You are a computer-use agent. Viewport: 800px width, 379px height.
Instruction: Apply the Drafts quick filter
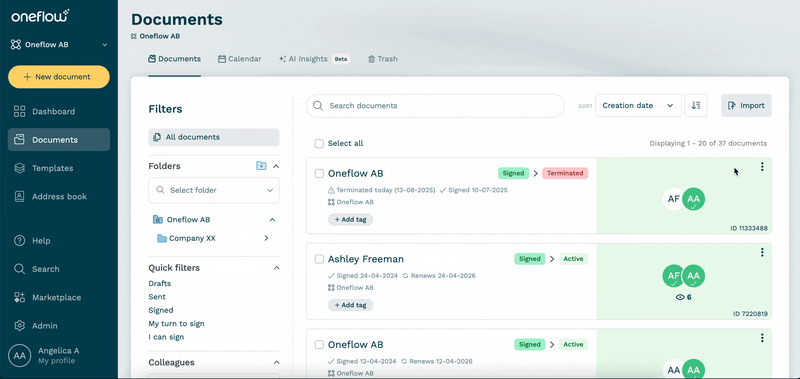(160, 284)
